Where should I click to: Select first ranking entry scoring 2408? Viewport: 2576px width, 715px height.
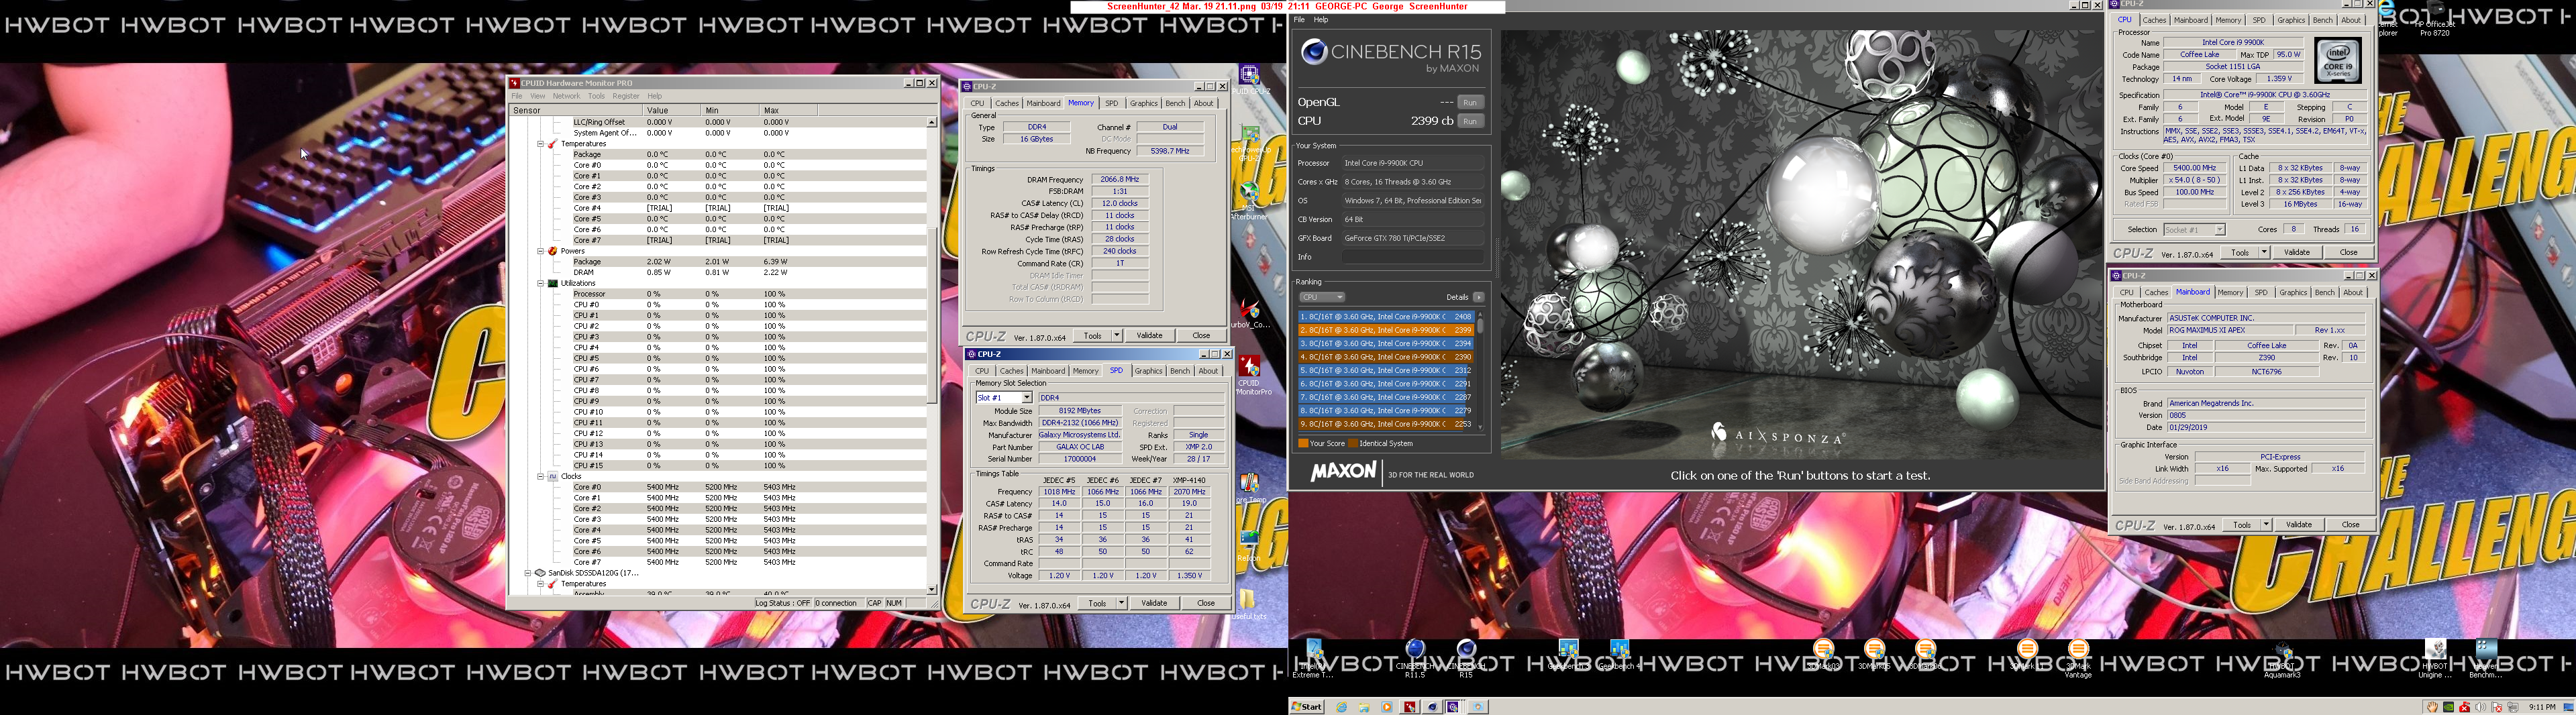click(1386, 317)
